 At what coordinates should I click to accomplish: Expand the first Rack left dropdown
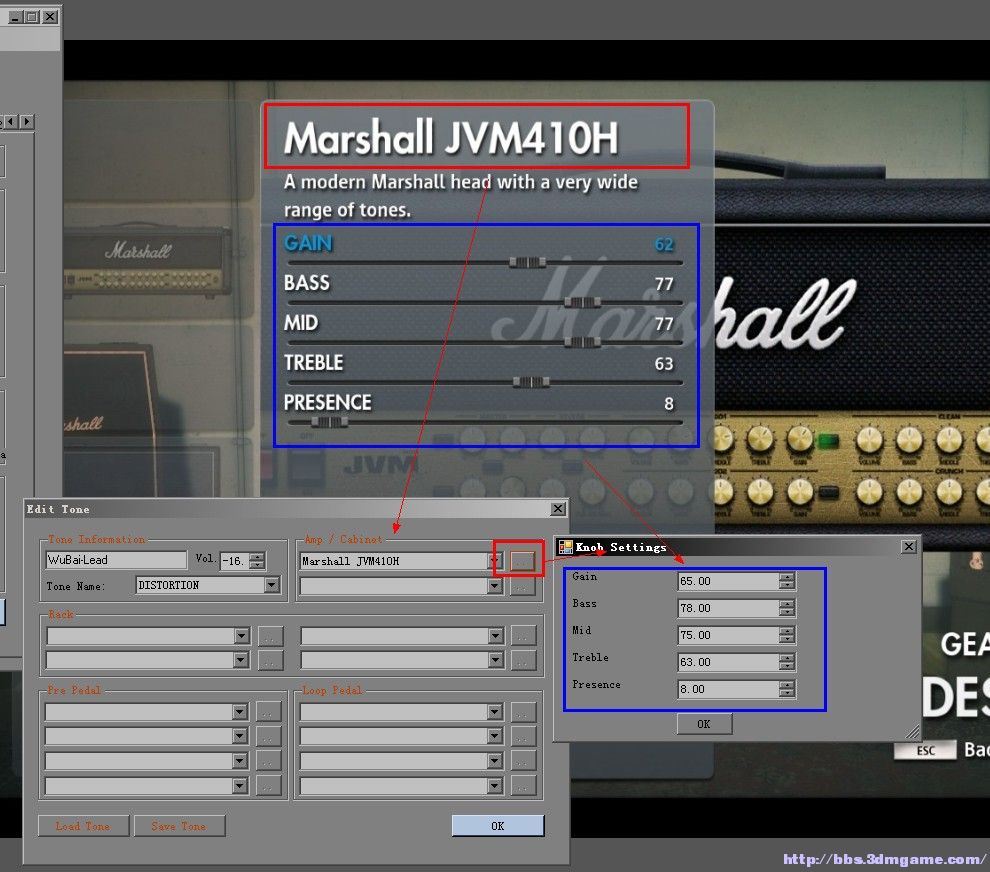[x=242, y=636]
